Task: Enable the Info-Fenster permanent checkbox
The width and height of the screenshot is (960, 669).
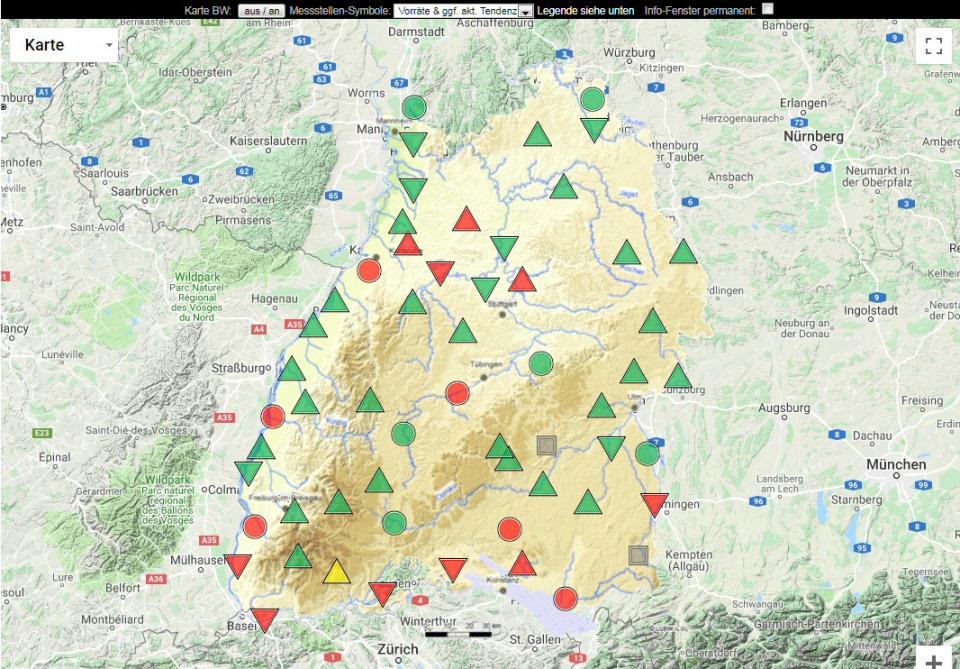Action: tap(768, 9)
